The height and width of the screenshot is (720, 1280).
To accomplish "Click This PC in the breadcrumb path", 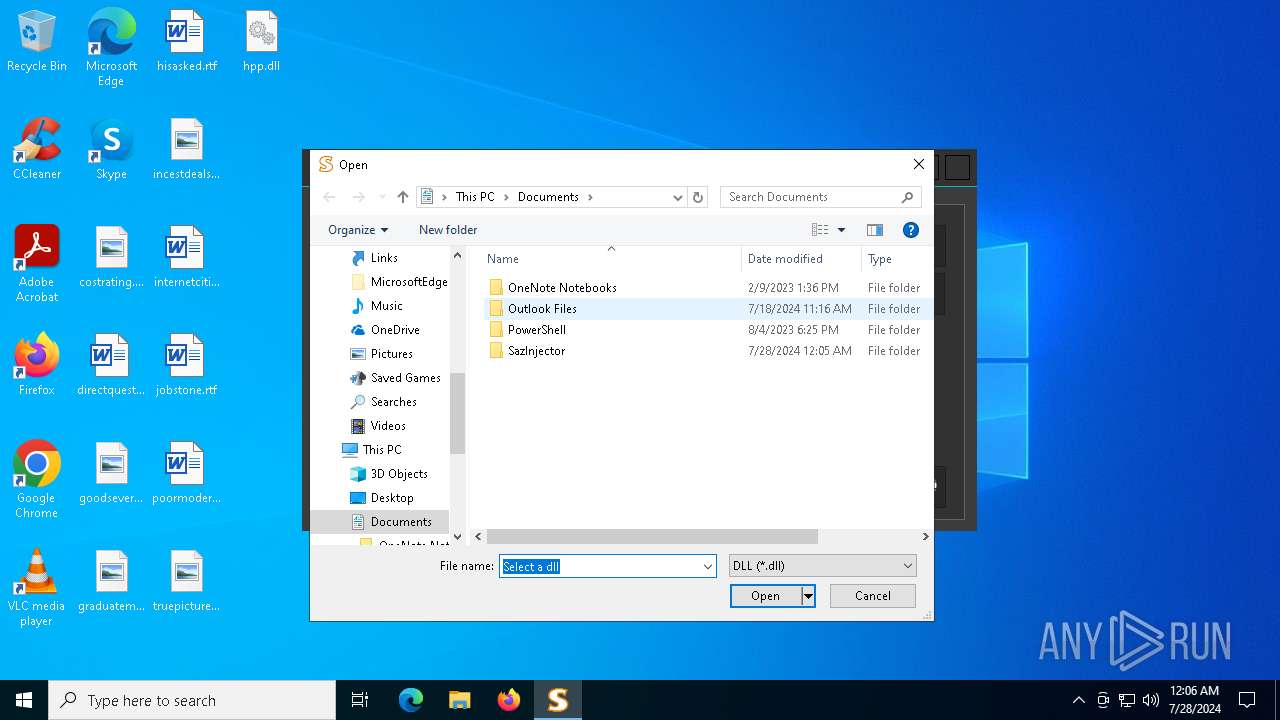I will [475, 197].
